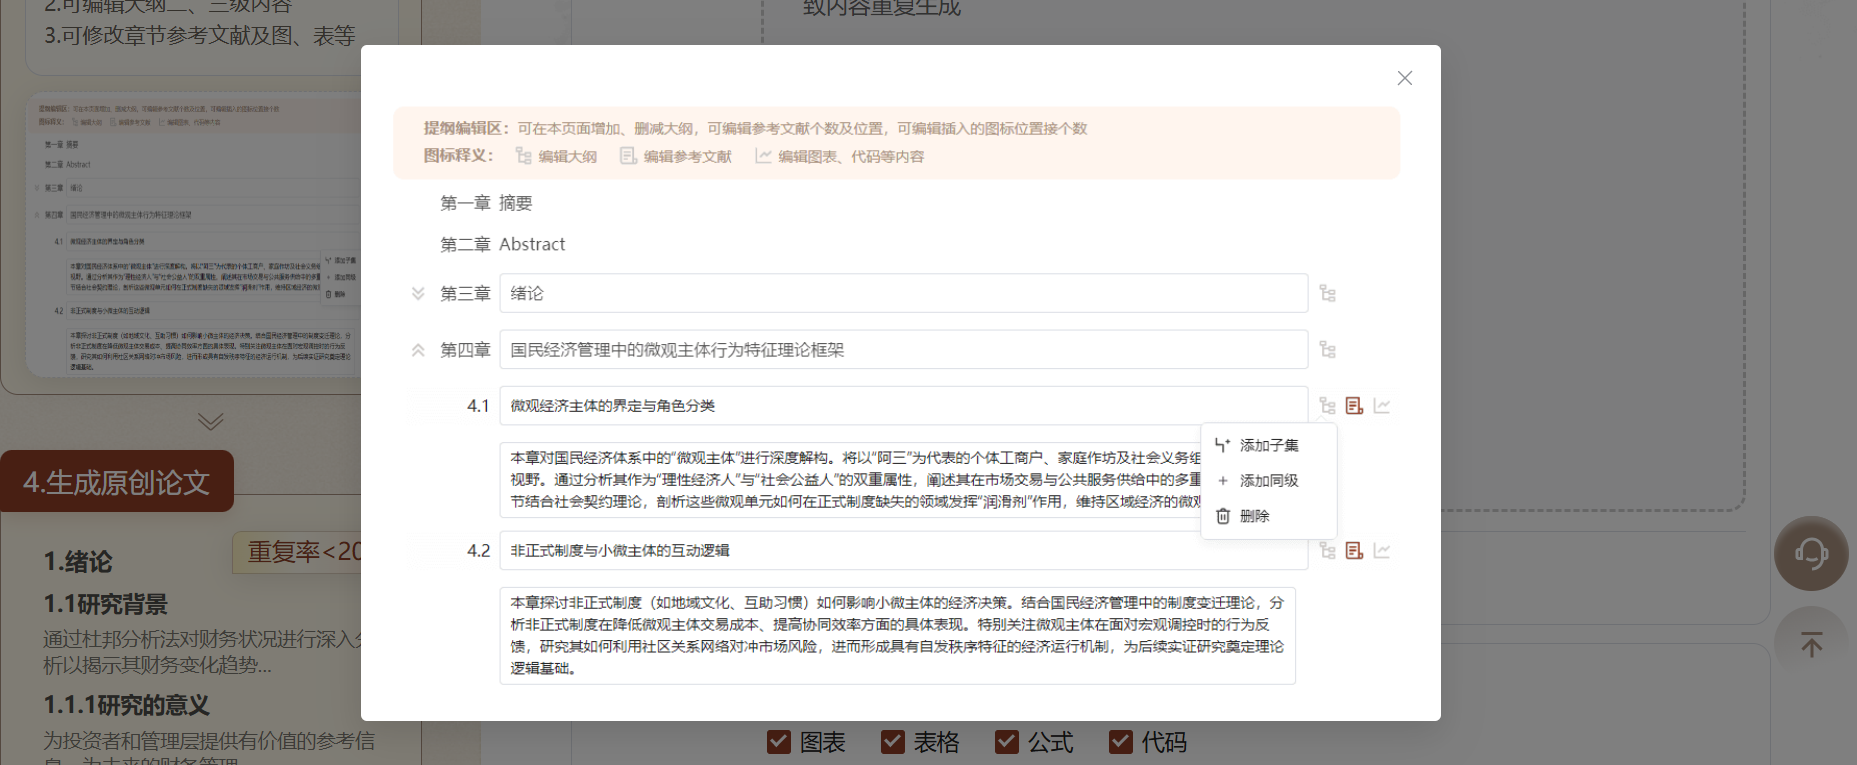Toggle the 图表 checkbox
The height and width of the screenshot is (765, 1857).
pos(778,741)
